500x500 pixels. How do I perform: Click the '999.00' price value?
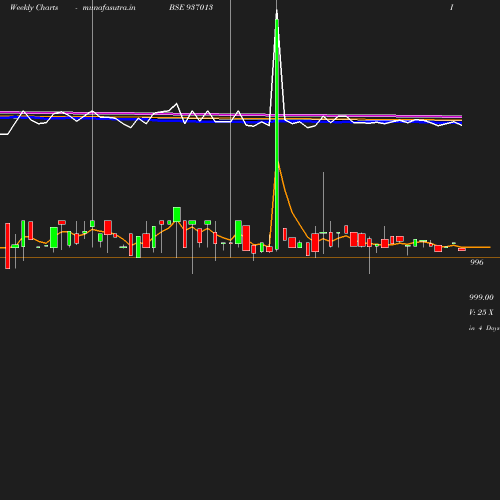click(x=481, y=297)
